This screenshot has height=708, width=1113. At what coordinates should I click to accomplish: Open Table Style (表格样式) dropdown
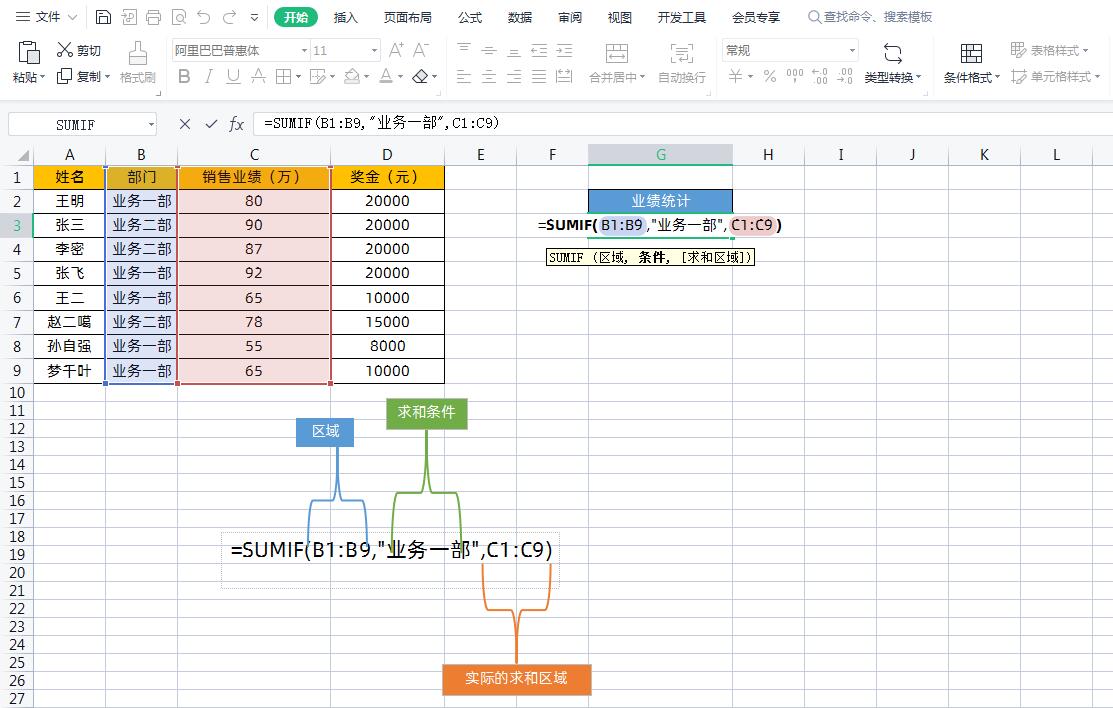(x=1049, y=50)
